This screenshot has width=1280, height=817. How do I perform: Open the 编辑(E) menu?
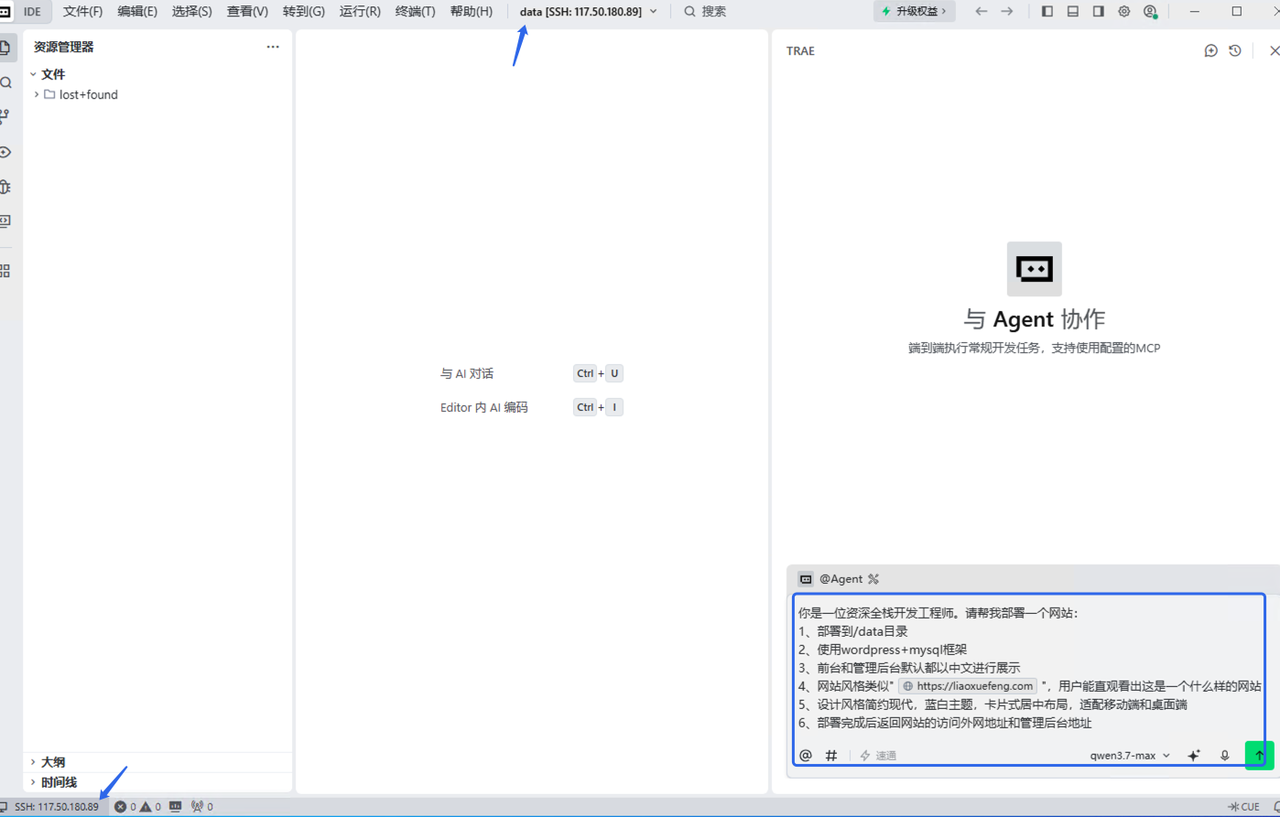137,11
